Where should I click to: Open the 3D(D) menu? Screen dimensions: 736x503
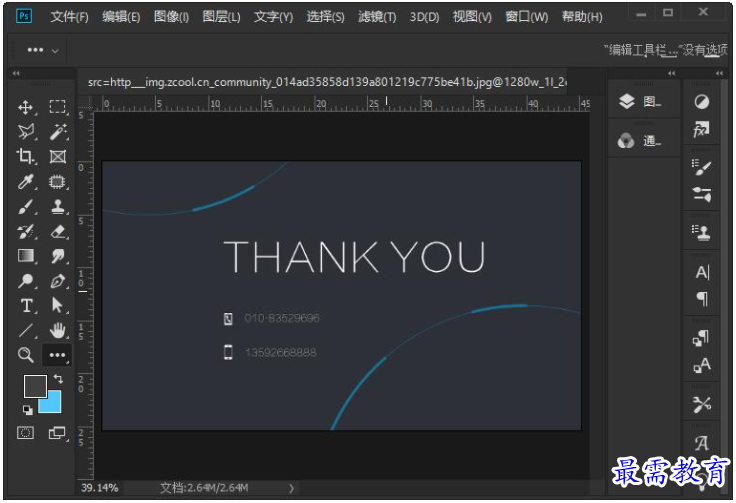424,17
